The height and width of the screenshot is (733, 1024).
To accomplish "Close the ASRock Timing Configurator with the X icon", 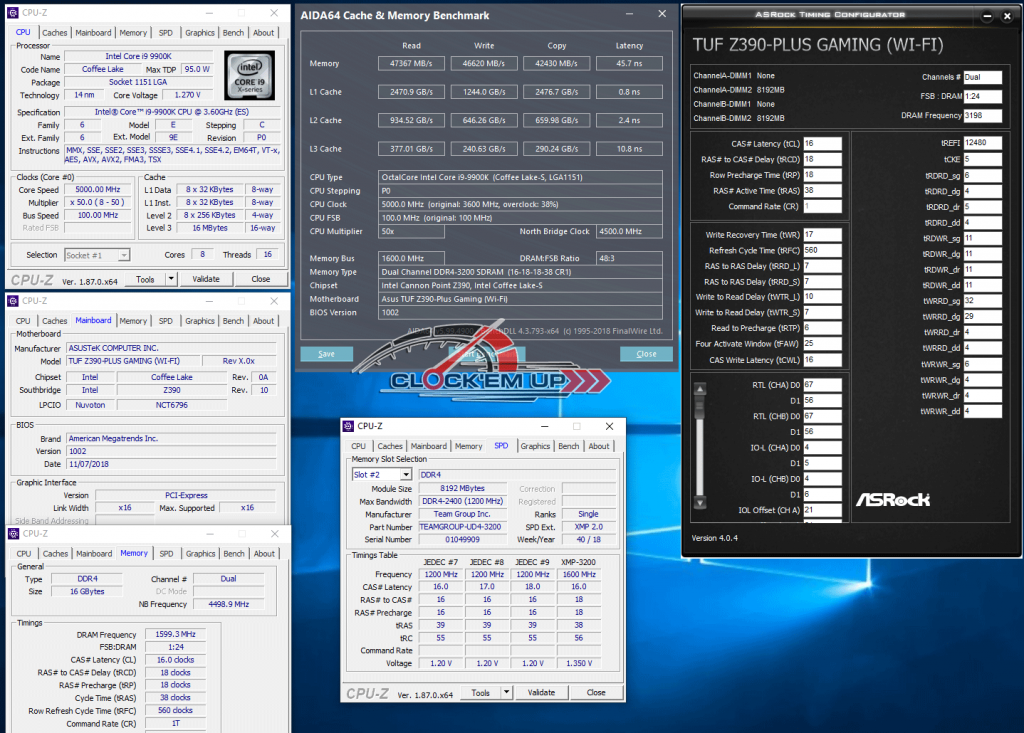I will tap(1007, 17).
